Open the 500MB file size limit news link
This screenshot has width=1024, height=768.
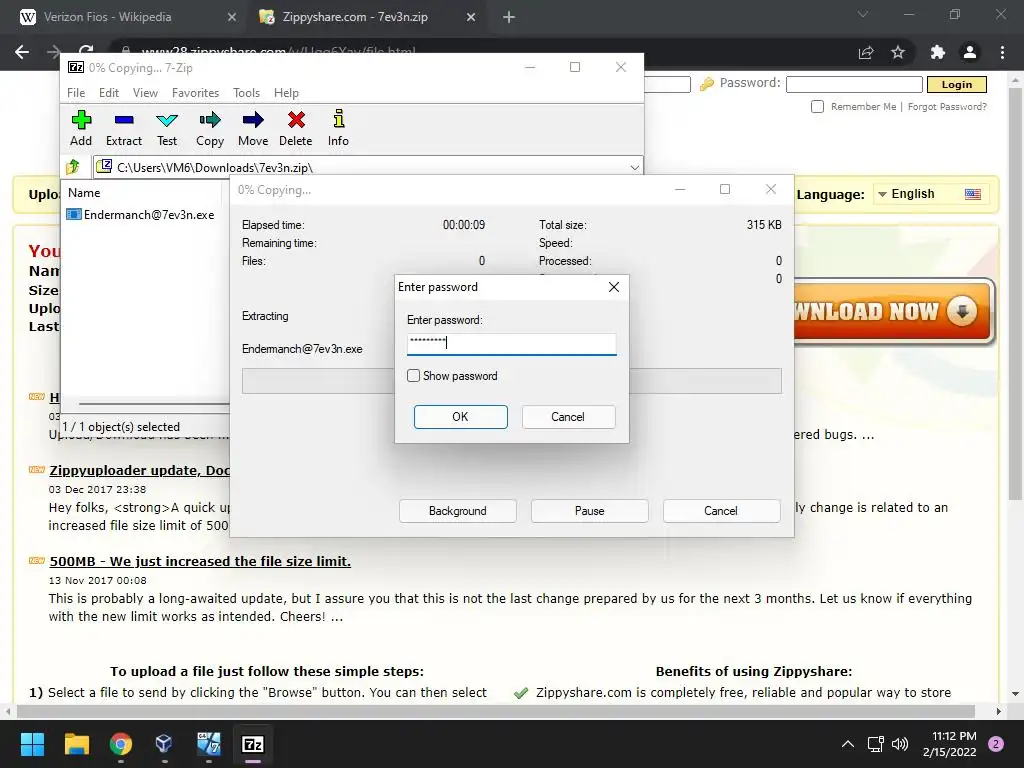(200, 561)
